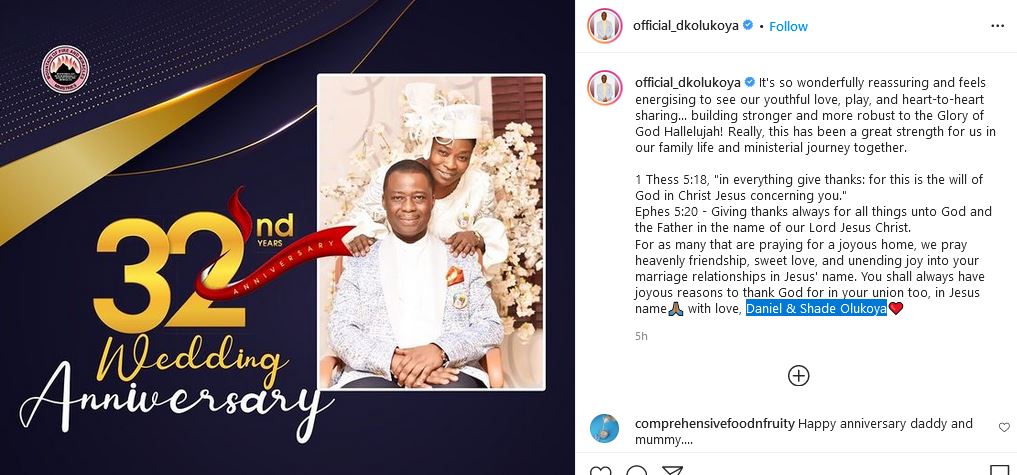Open the comment bubble icon
1017x475 pixels.
click(x=637, y=470)
